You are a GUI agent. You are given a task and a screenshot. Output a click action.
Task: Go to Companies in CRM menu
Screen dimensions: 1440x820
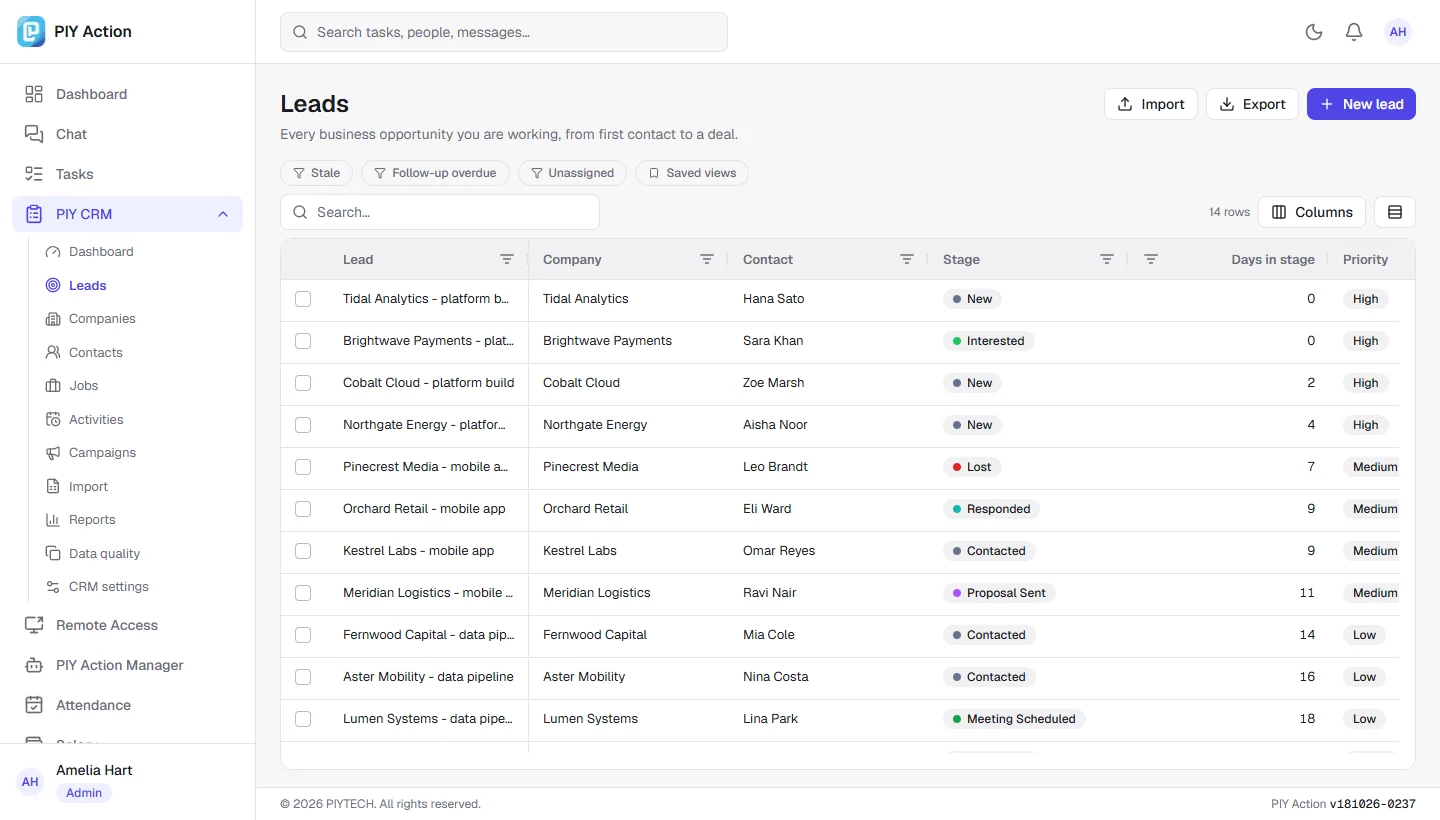point(102,319)
